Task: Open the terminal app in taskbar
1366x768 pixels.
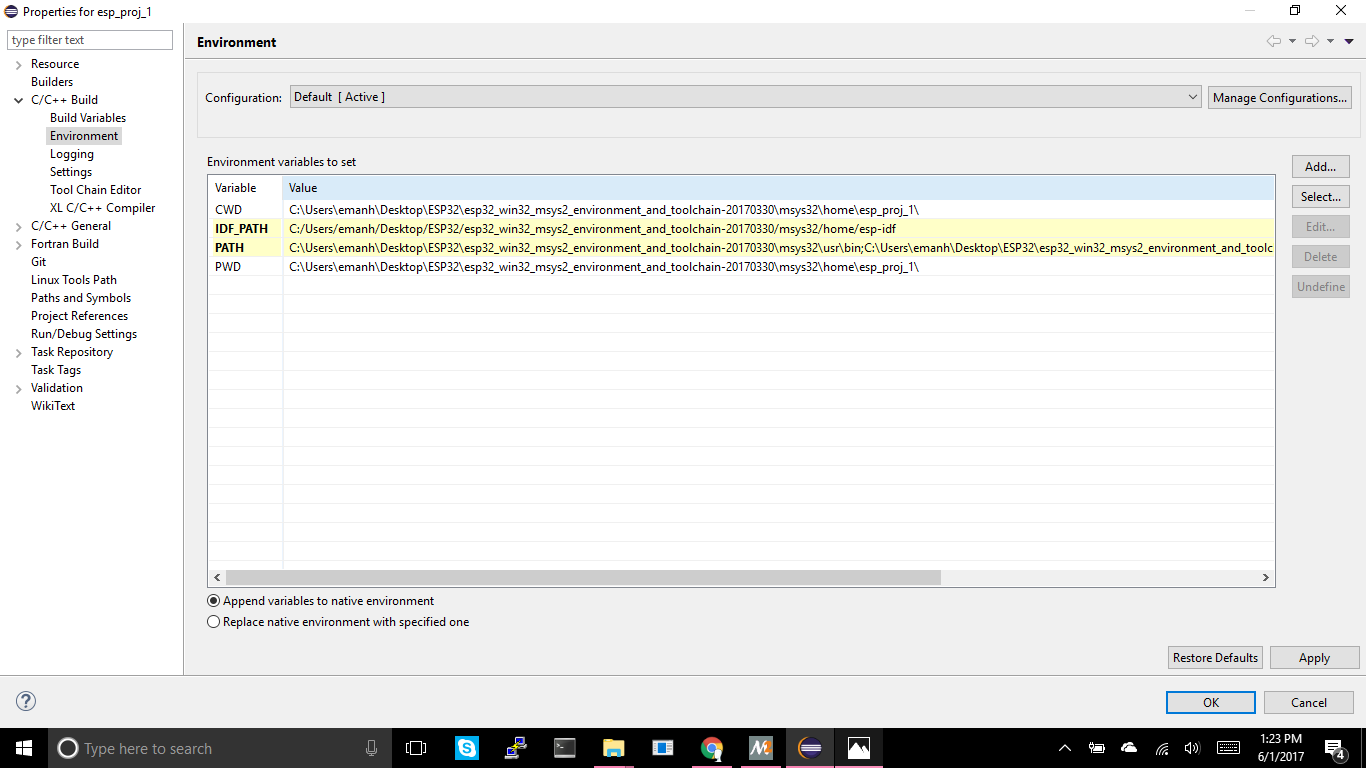Action: [x=564, y=748]
